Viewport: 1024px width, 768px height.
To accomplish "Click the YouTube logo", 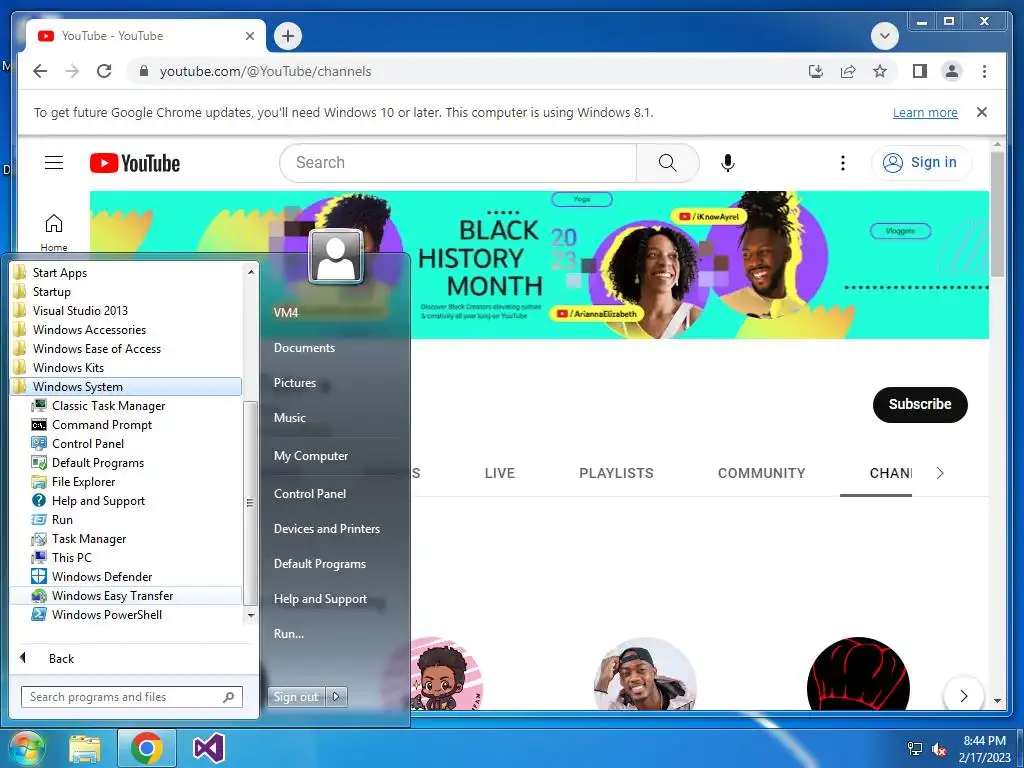I will (135, 163).
